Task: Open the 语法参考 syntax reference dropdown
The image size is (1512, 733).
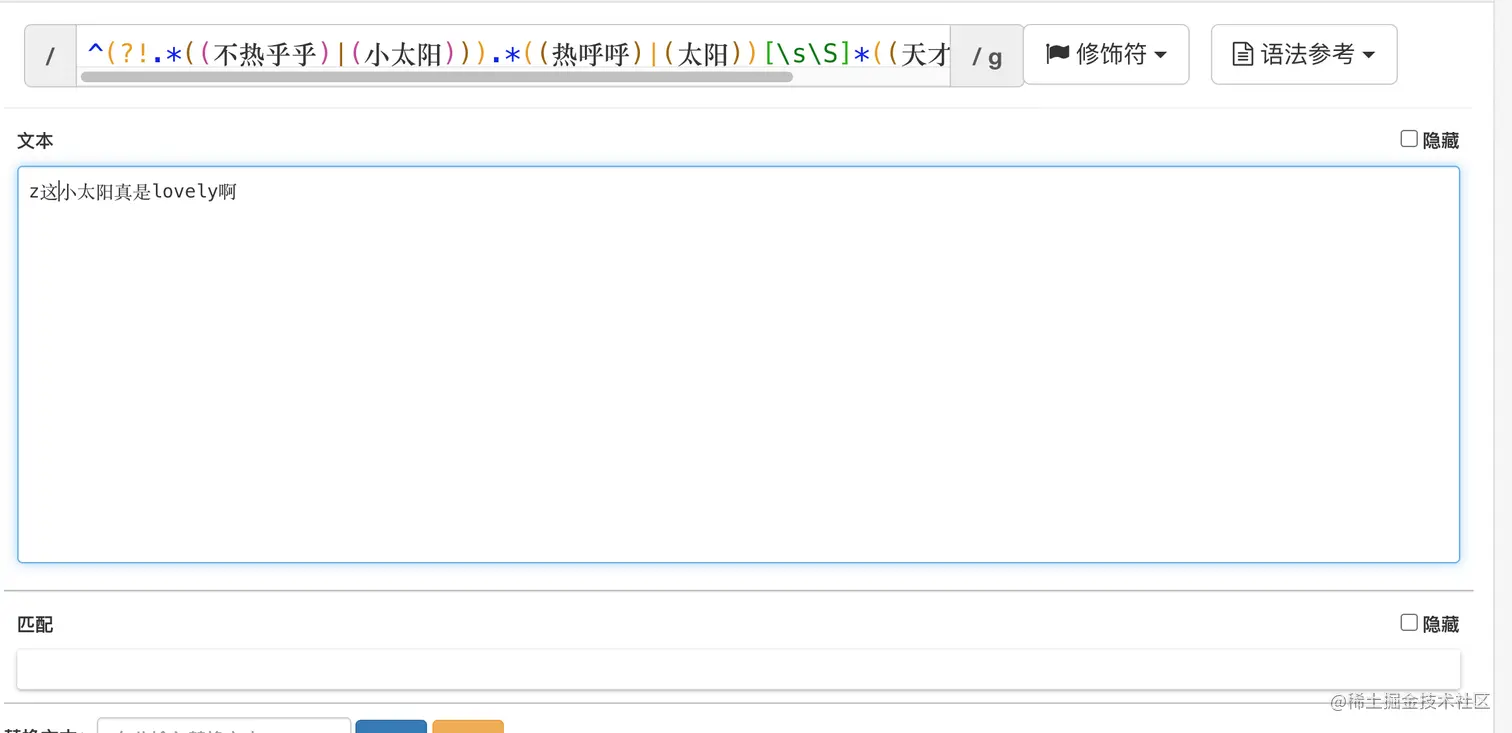Action: [x=1303, y=54]
